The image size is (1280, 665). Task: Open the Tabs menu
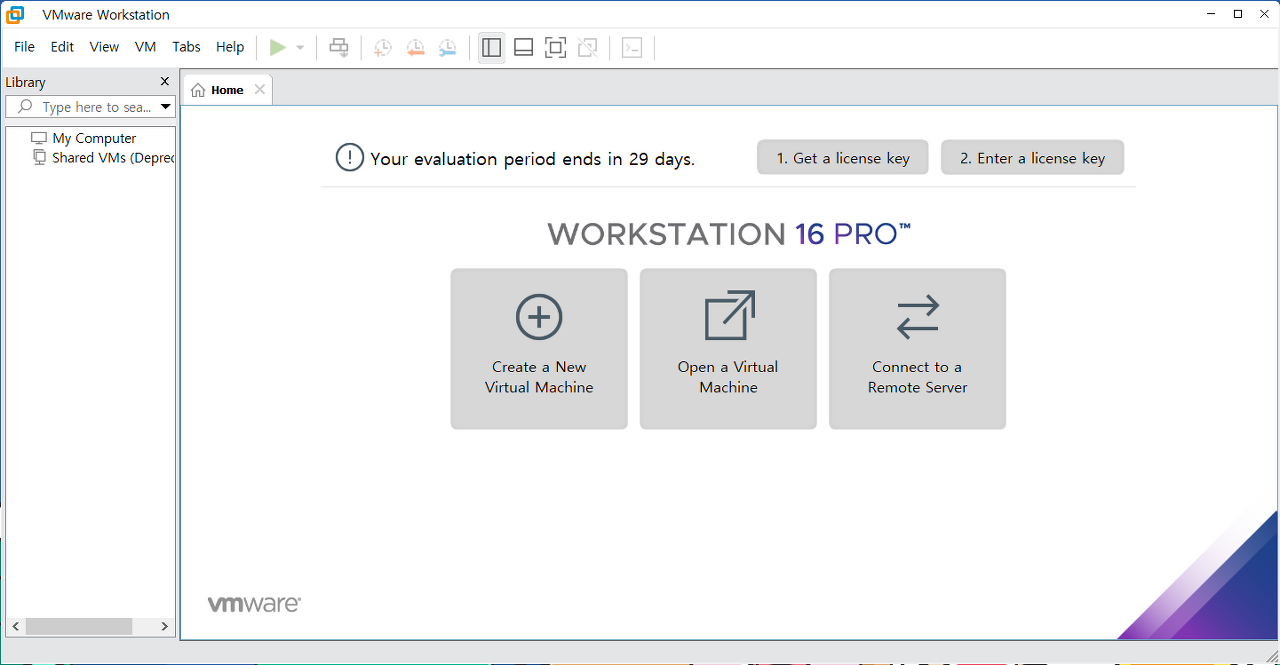click(x=186, y=47)
